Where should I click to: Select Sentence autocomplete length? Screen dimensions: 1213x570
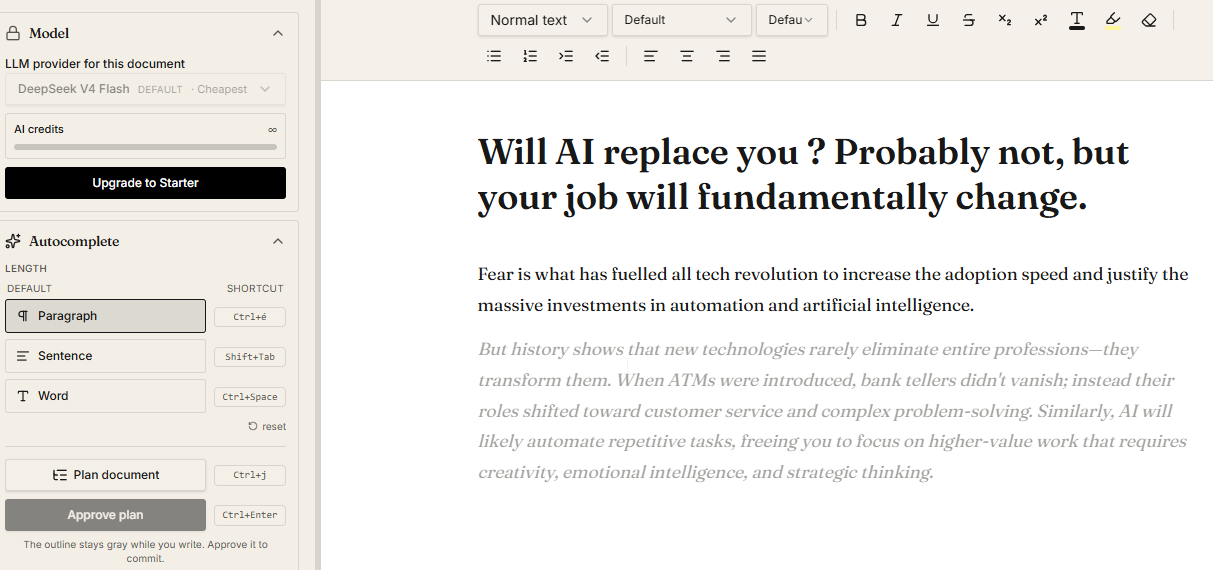click(x=105, y=356)
